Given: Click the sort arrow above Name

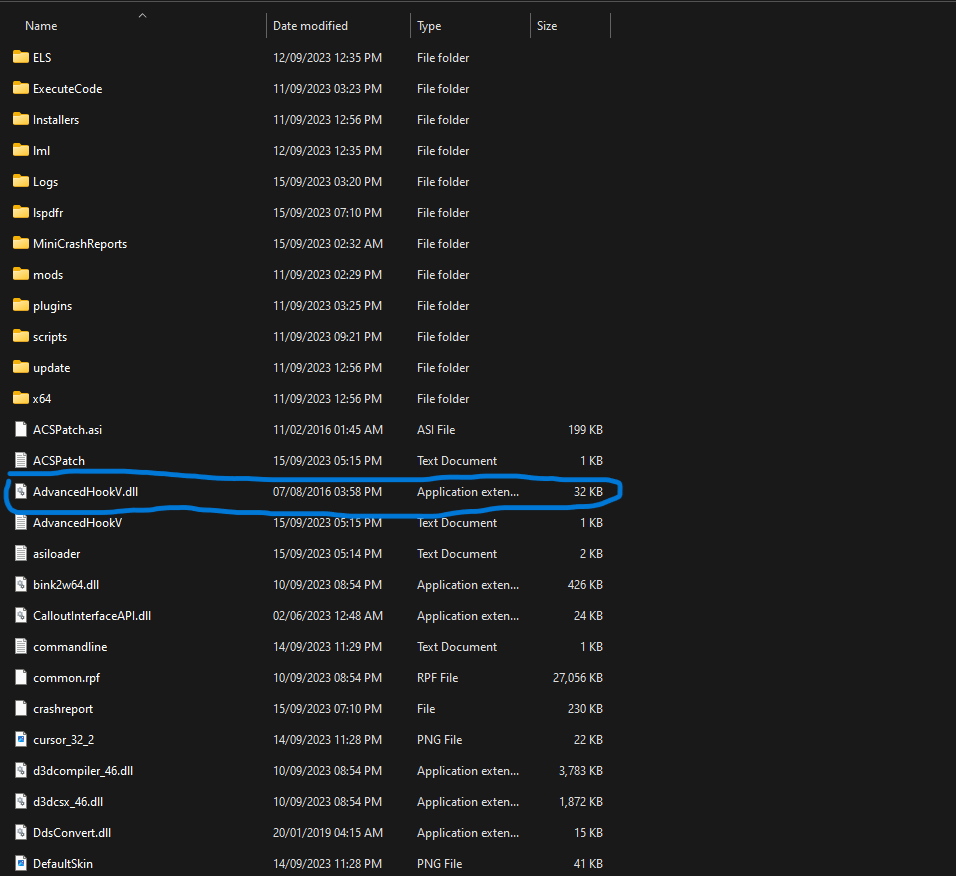Looking at the screenshot, I should [142, 15].
